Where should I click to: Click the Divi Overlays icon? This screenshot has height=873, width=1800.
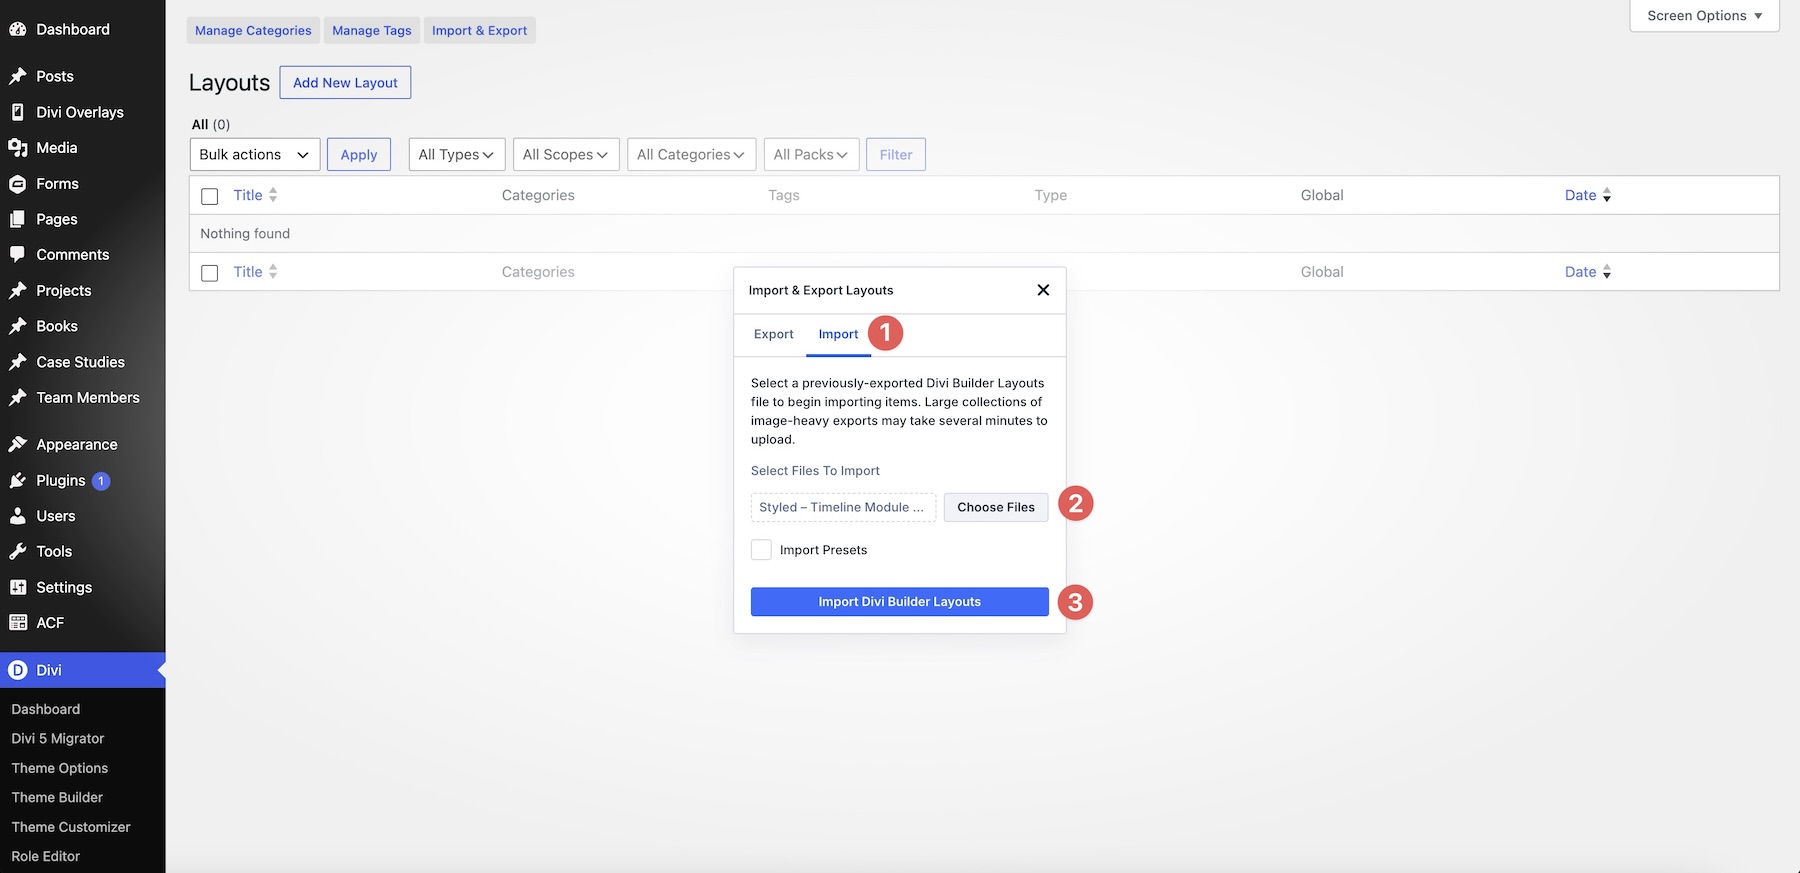[17, 112]
